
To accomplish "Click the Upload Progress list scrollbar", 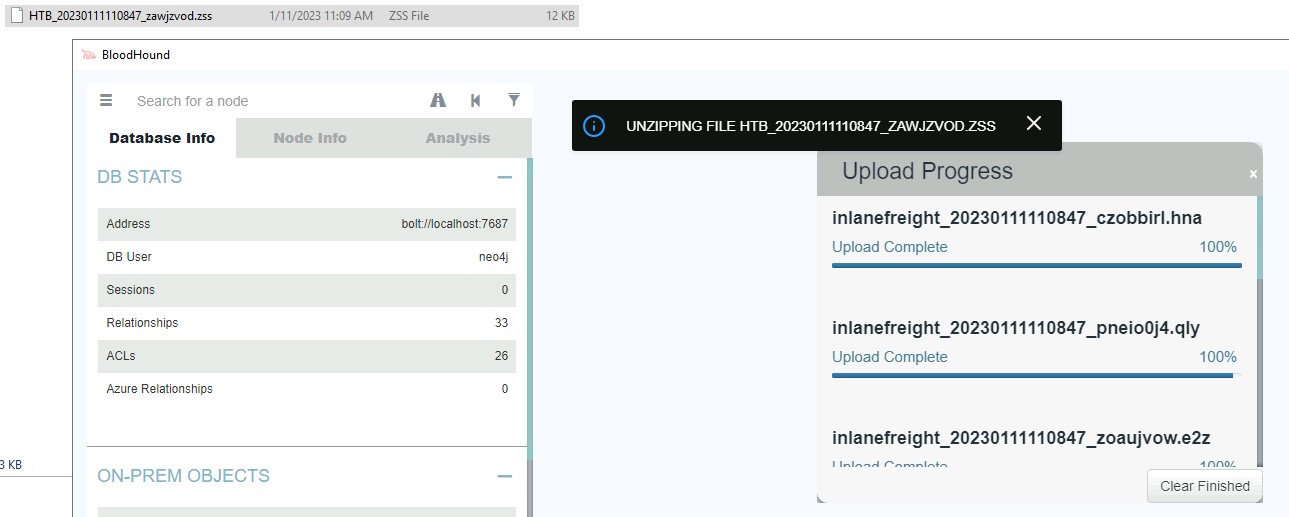I will 1260,237.
